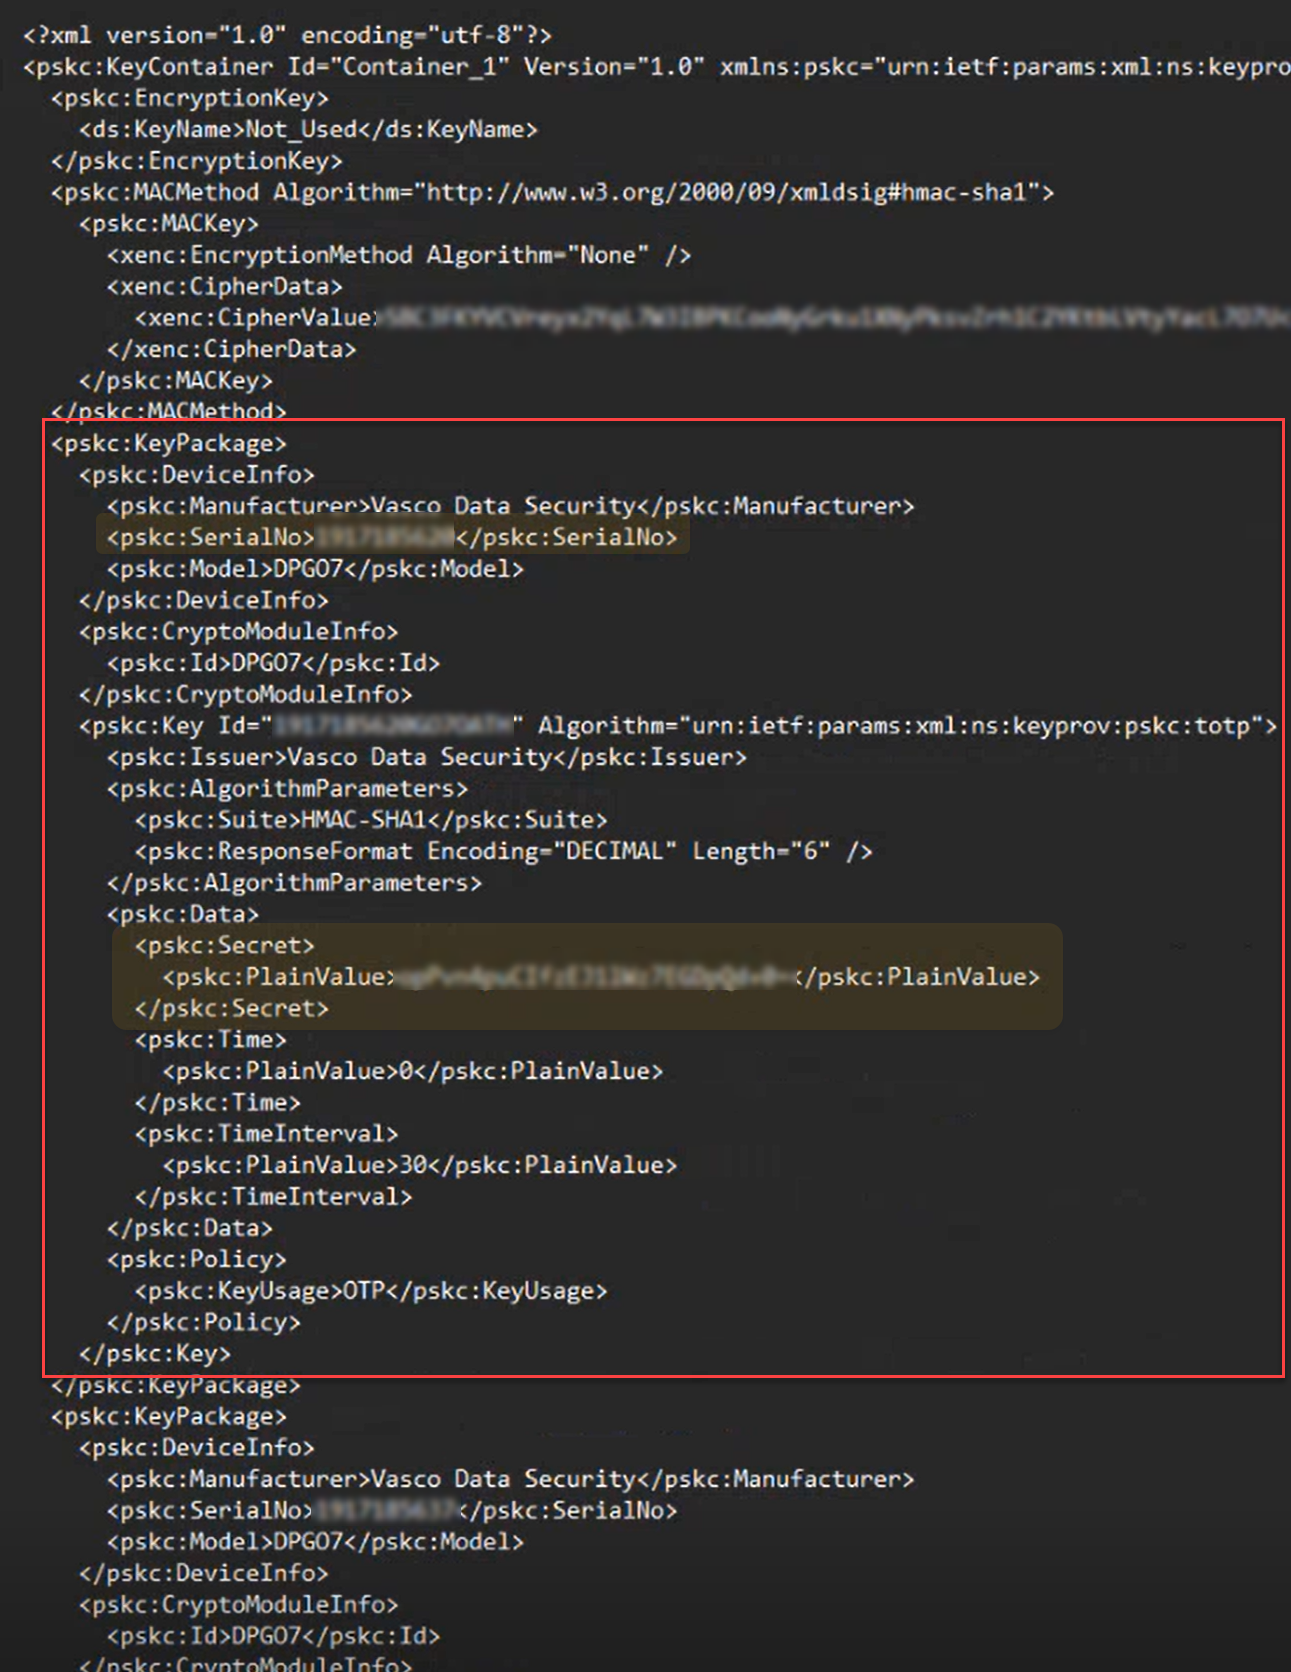The width and height of the screenshot is (1291, 1672).
Task: Click the closing /pskc:Secret tag
Action: 232,1009
